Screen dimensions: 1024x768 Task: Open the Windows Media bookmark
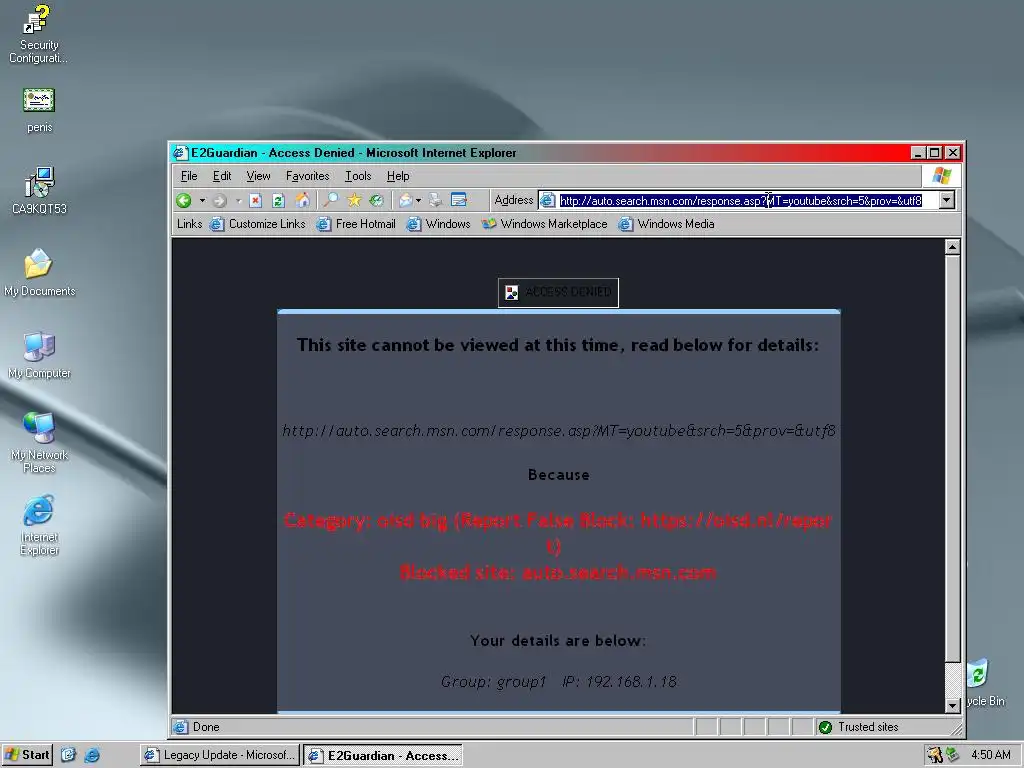coord(667,224)
